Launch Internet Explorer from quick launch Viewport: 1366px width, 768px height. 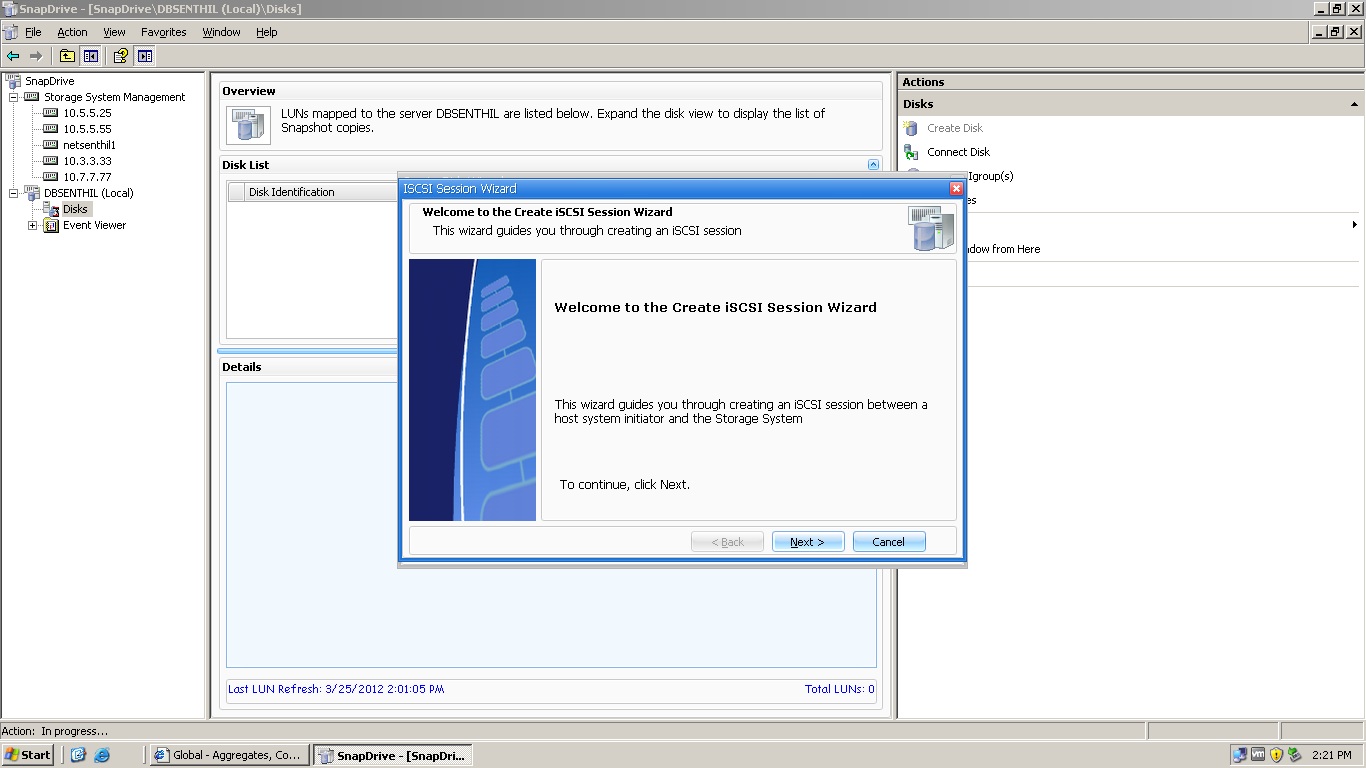click(102, 755)
